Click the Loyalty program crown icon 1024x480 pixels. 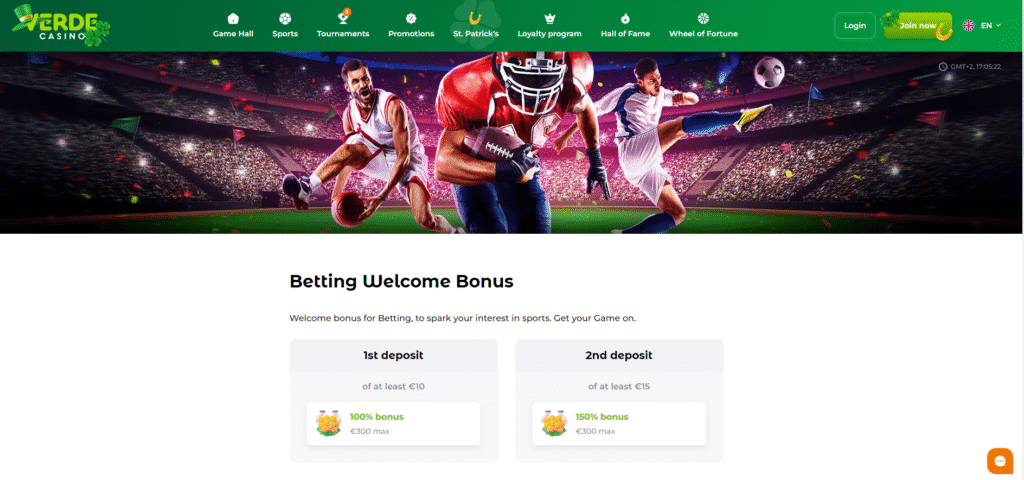pos(549,18)
